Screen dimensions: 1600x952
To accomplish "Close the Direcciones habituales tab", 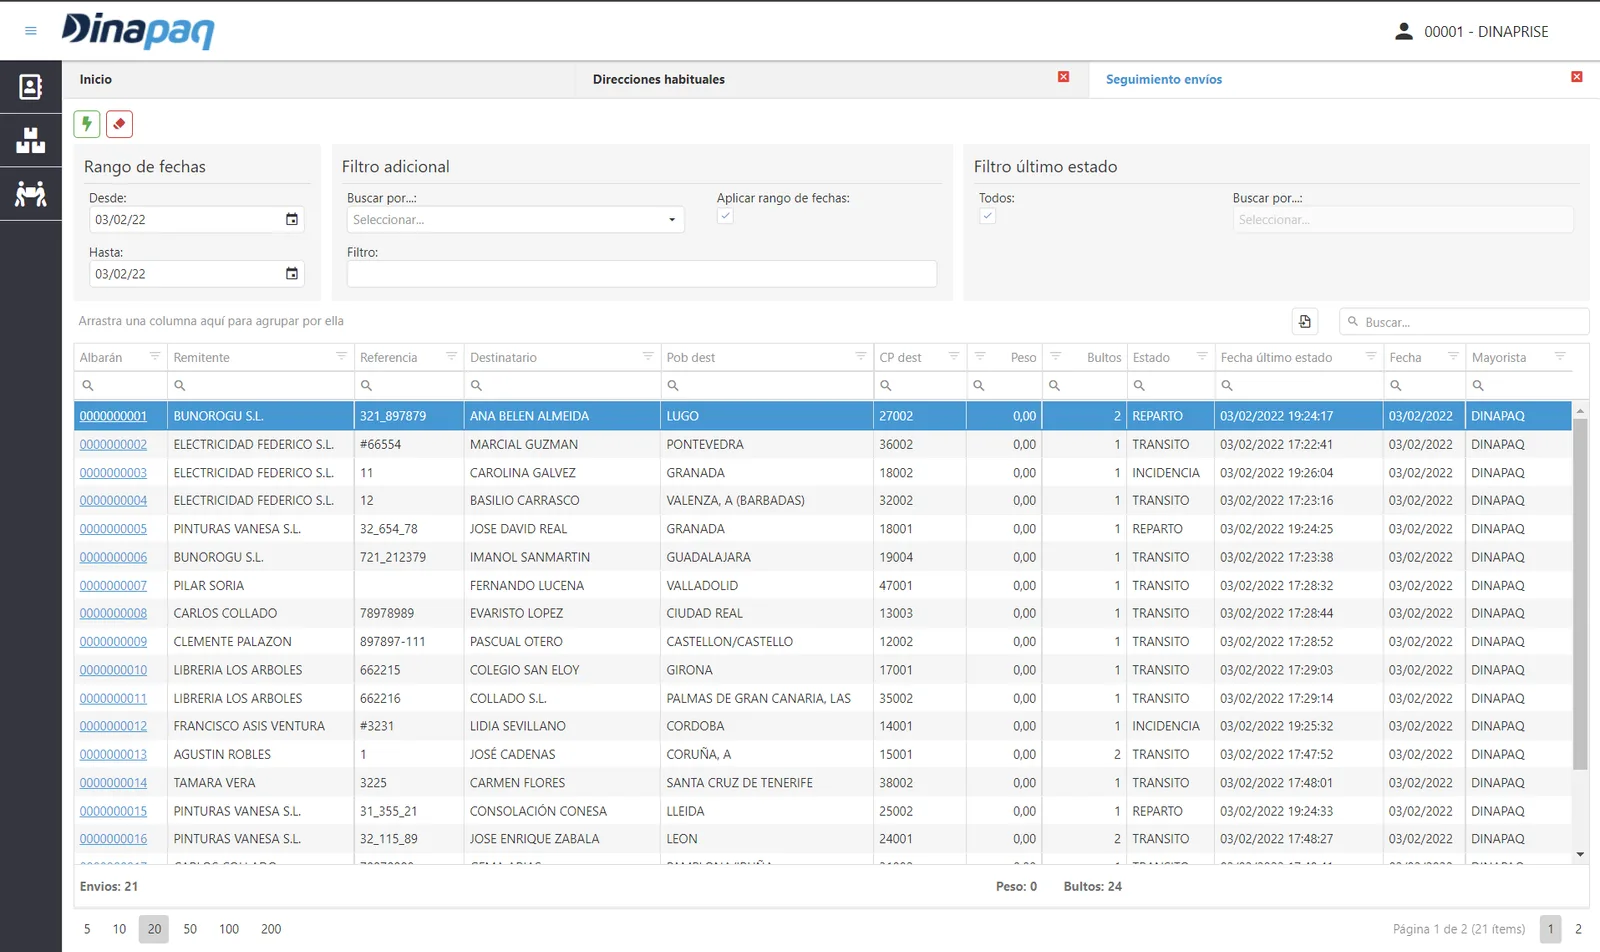I will pos(1063,77).
